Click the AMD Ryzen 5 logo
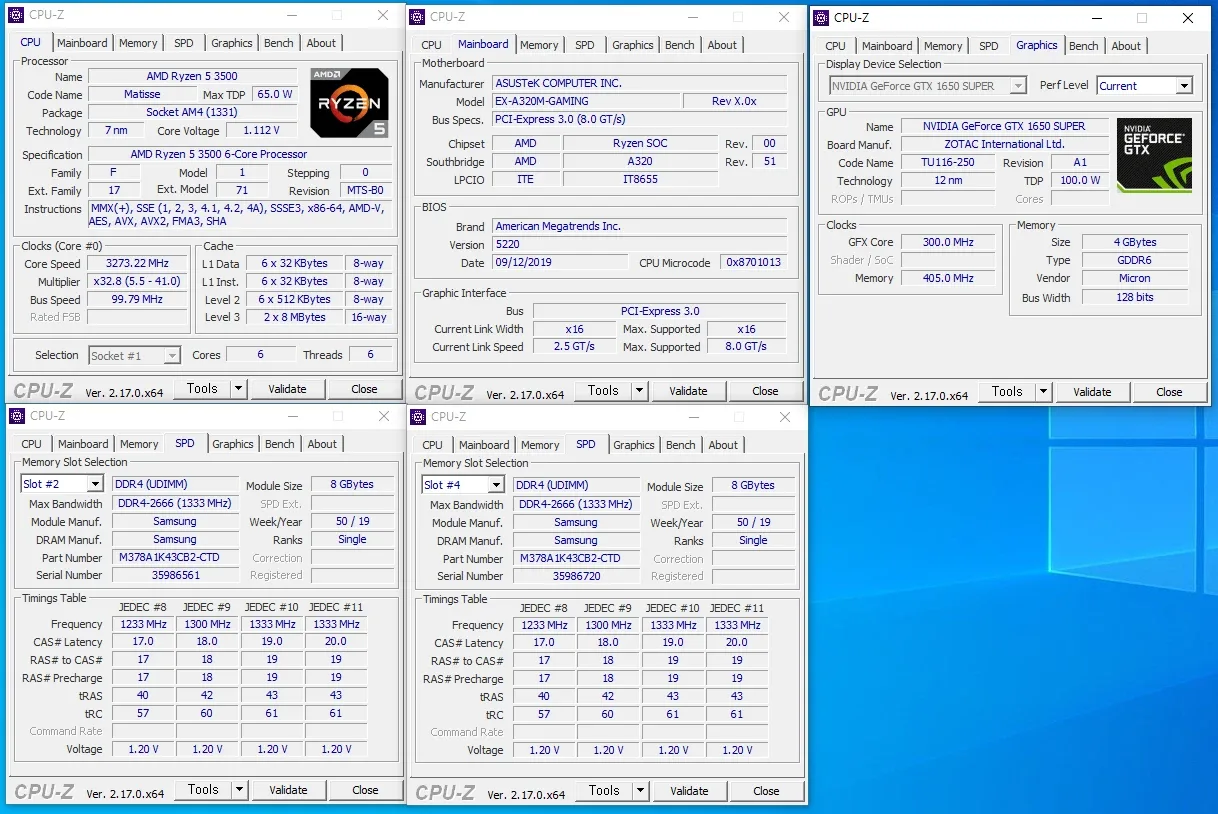1218x814 pixels. (x=349, y=103)
